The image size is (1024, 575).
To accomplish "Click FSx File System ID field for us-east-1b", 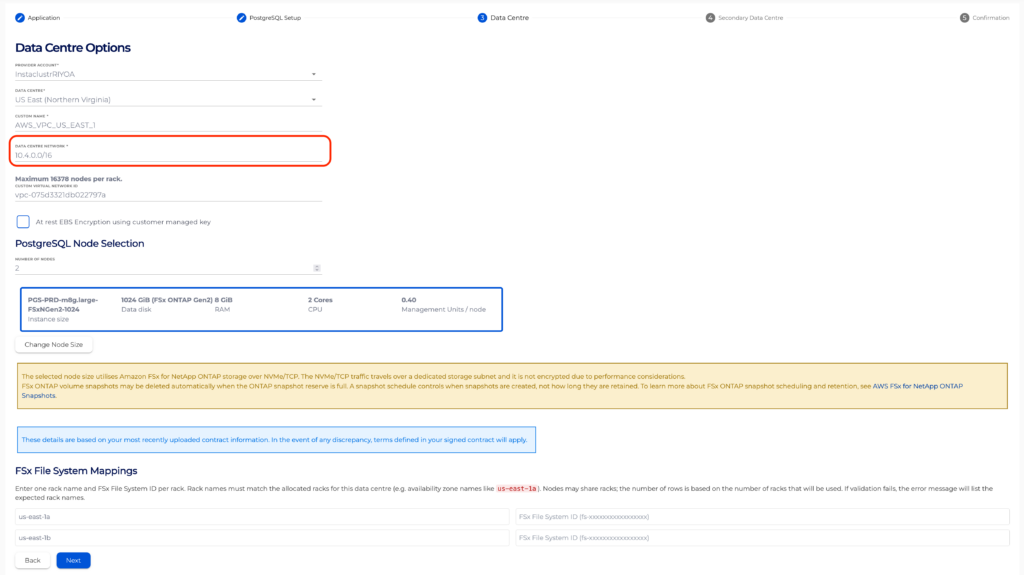I will coord(762,538).
